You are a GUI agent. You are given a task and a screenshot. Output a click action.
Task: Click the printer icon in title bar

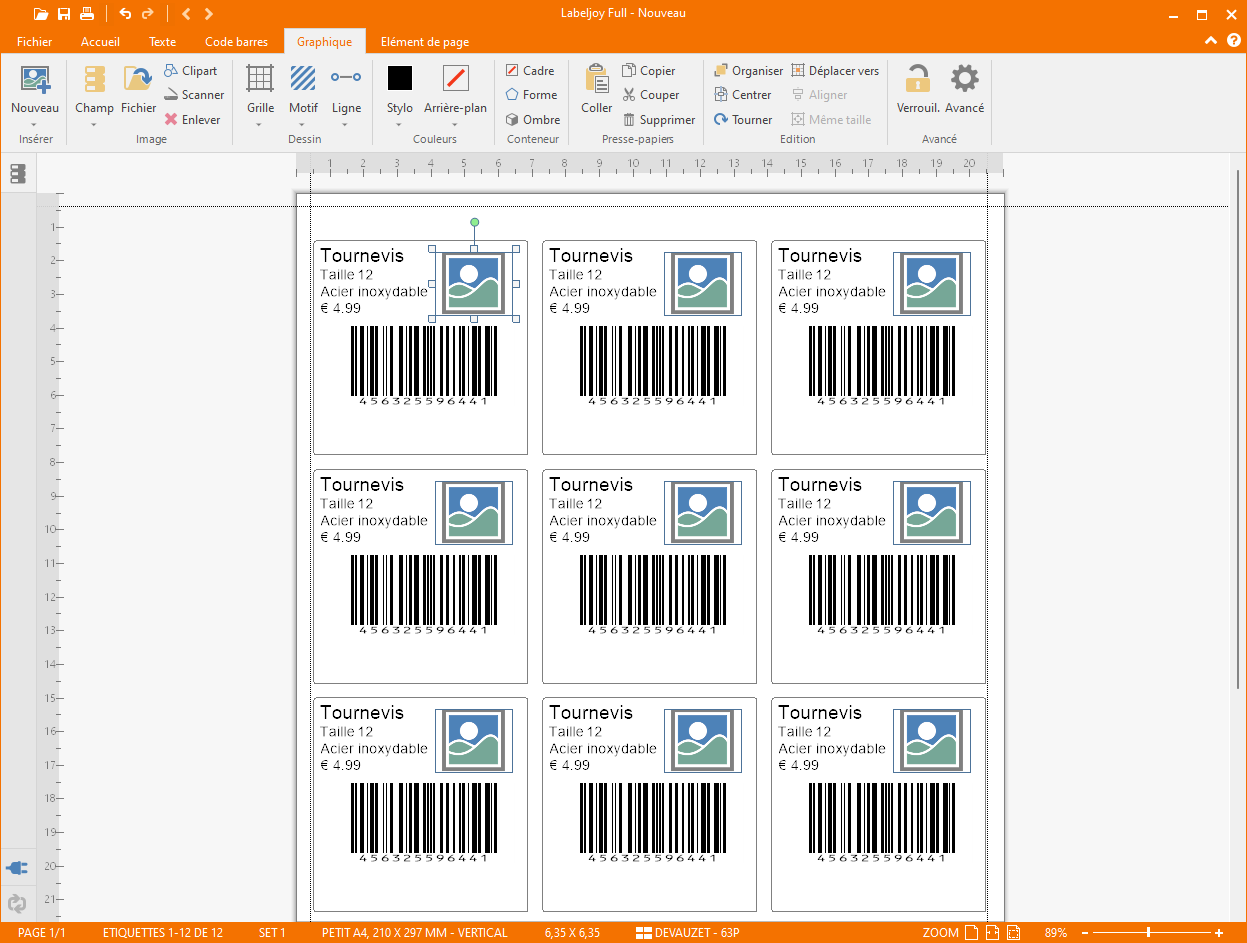coord(87,14)
